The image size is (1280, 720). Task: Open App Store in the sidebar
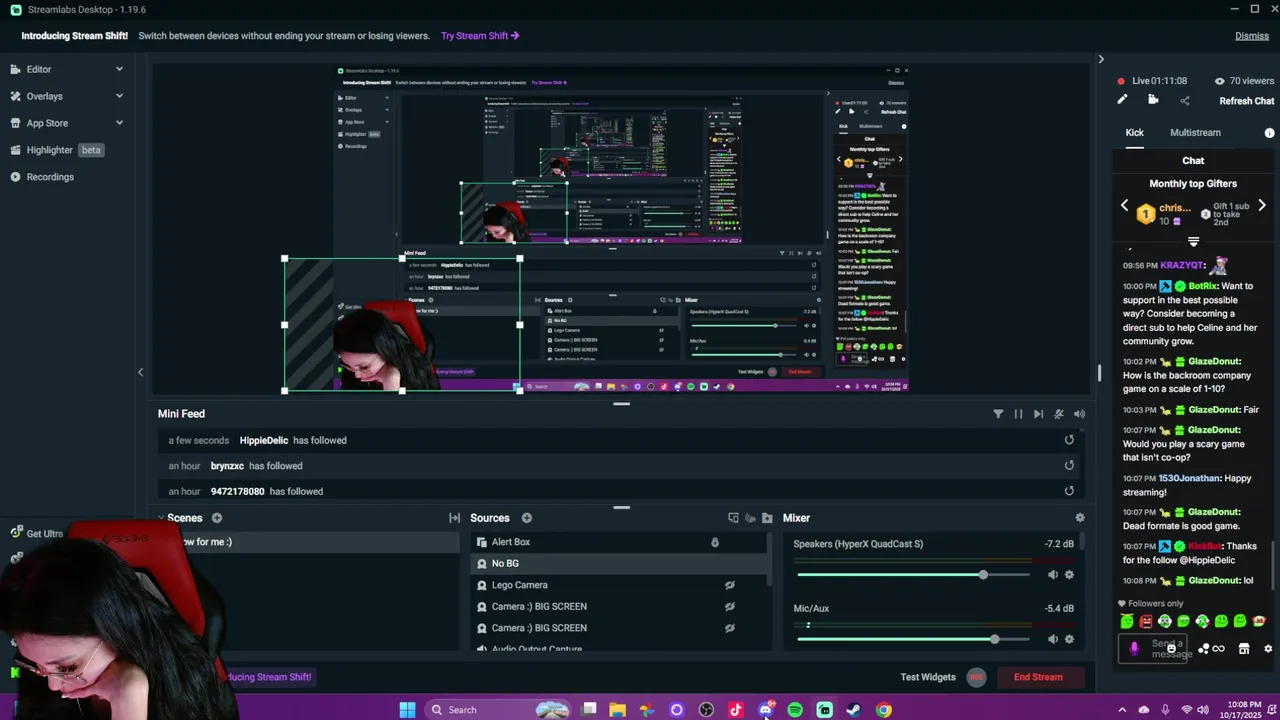47,123
